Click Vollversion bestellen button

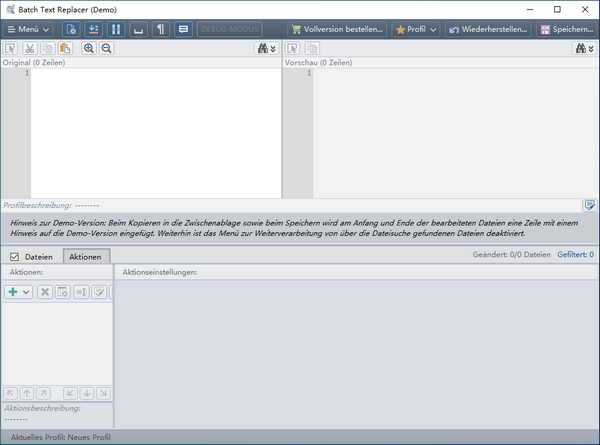pos(336,30)
